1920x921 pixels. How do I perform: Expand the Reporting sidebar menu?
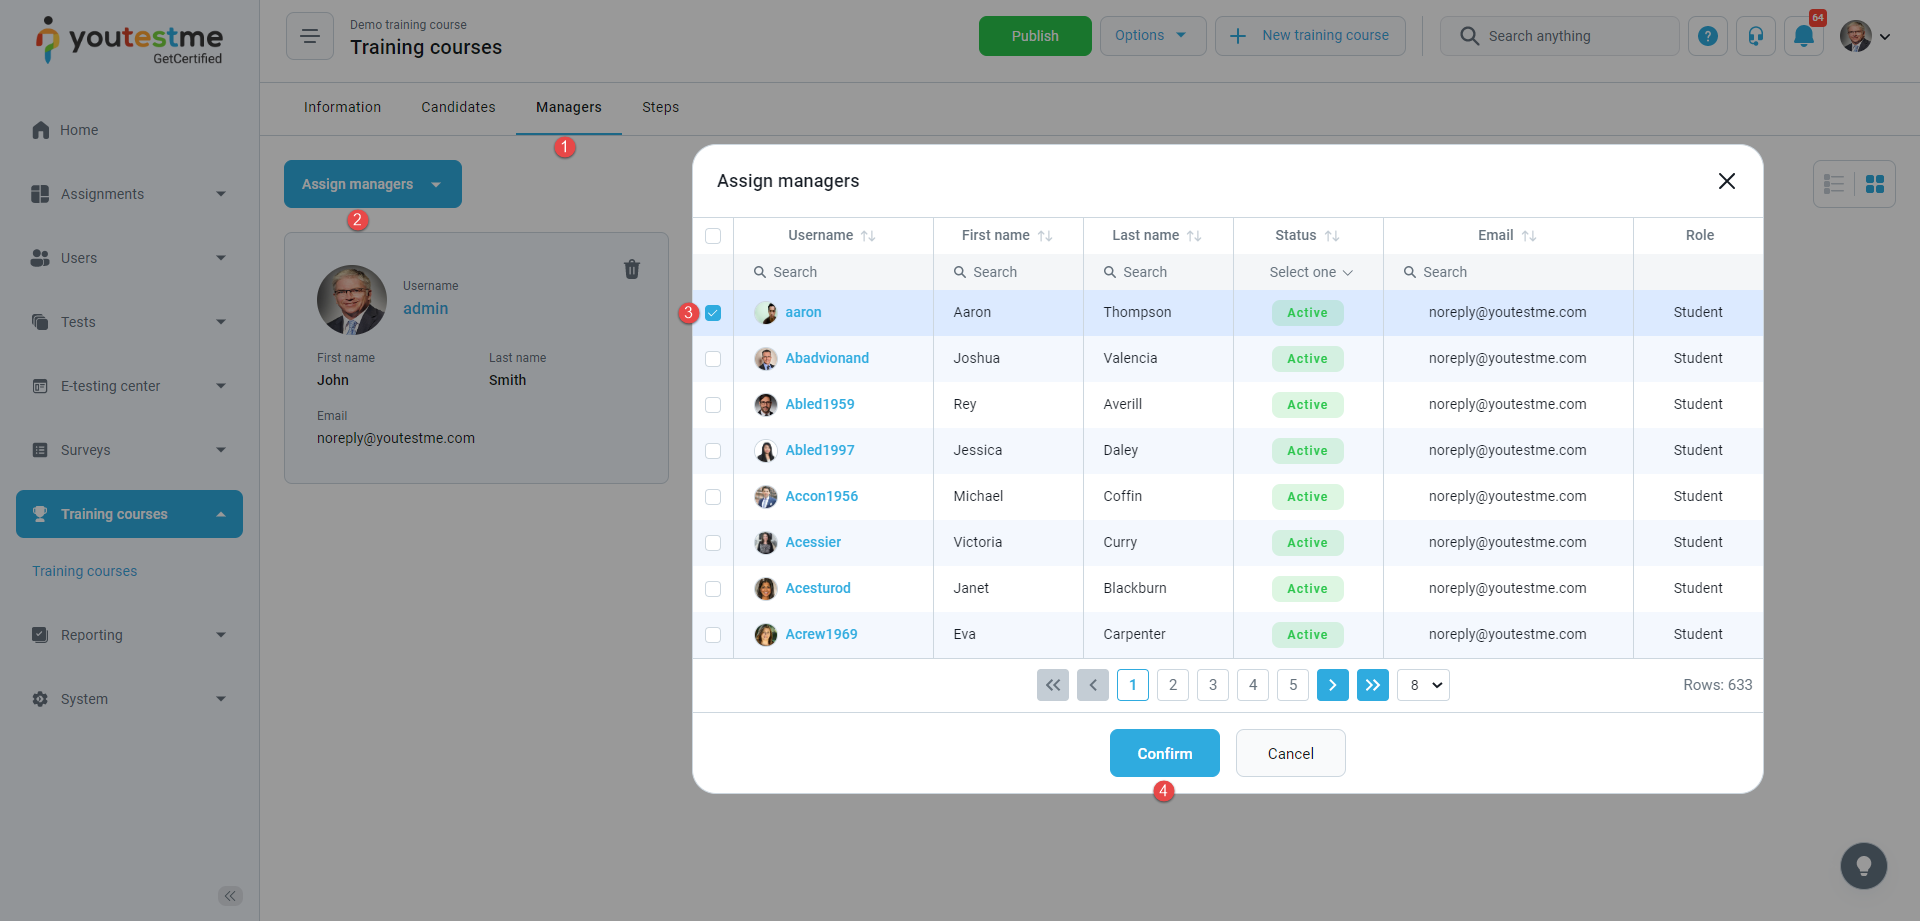(x=129, y=635)
